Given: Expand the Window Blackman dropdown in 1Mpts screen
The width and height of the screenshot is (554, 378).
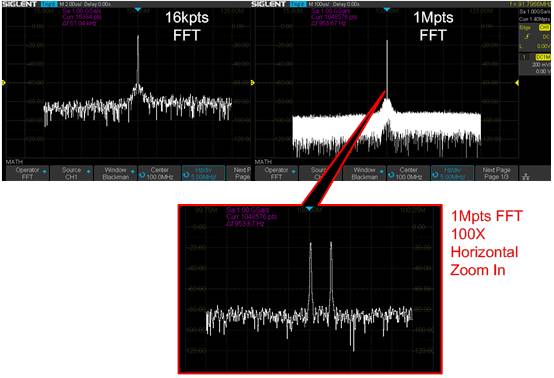Looking at the screenshot, I should [364, 173].
